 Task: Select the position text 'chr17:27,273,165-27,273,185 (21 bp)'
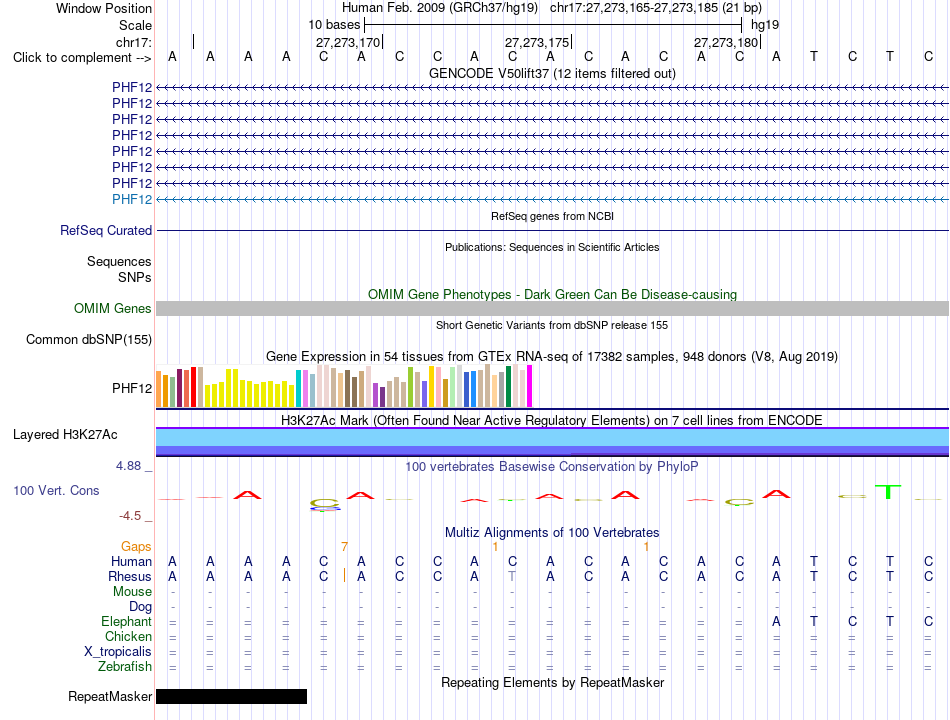click(x=656, y=8)
